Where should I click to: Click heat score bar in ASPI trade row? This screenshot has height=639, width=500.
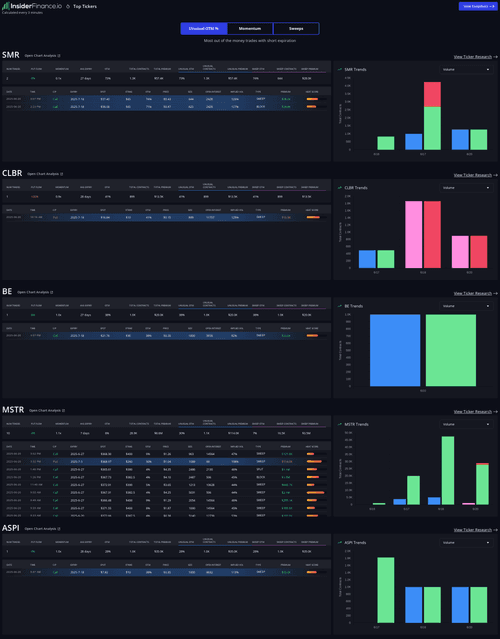(x=316, y=572)
